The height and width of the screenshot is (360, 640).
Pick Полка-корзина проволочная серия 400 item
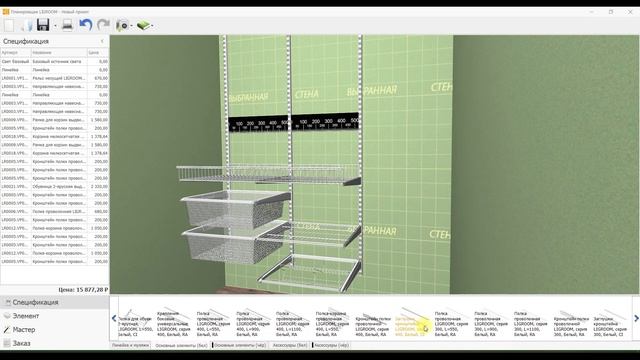pyautogui.click(x=332, y=322)
